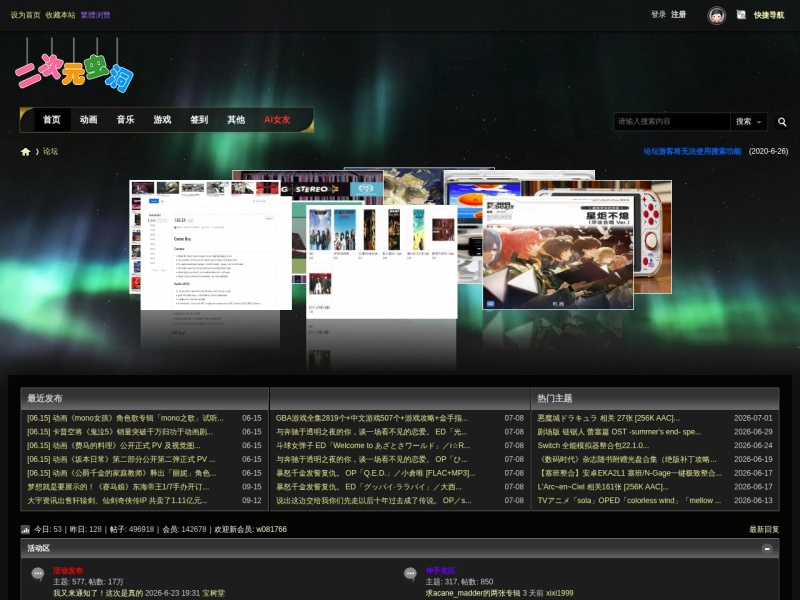Open the 音乐 nav tab
The width and height of the screenshot is (800, 600).
125,120
